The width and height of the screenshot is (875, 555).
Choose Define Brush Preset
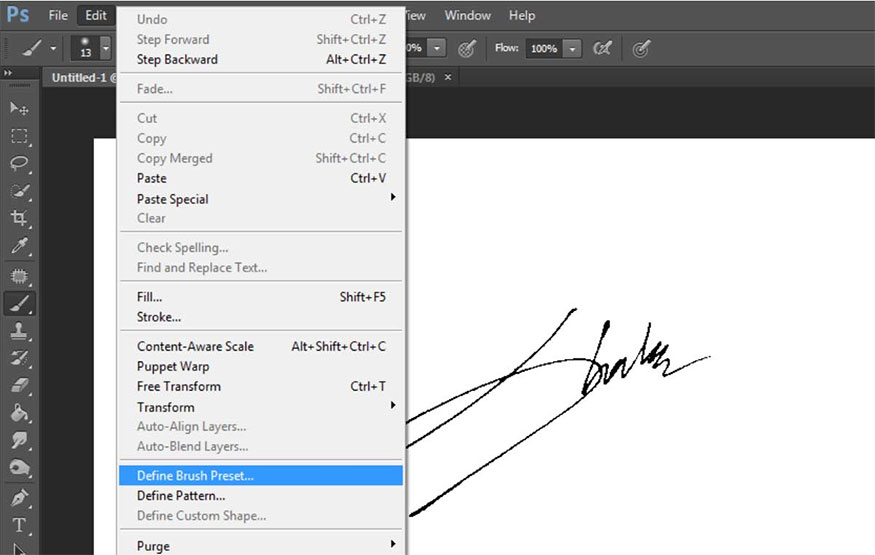[261, 475]
